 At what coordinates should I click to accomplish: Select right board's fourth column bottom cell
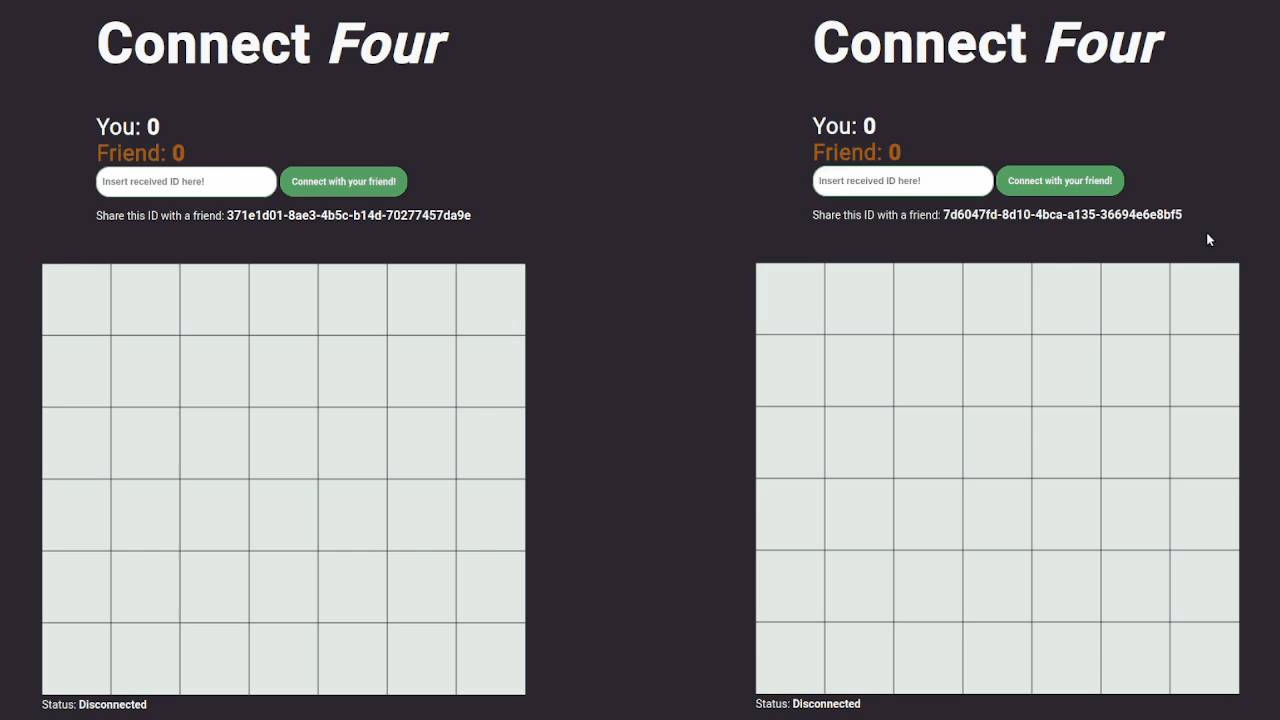click(x=997, y=657)
